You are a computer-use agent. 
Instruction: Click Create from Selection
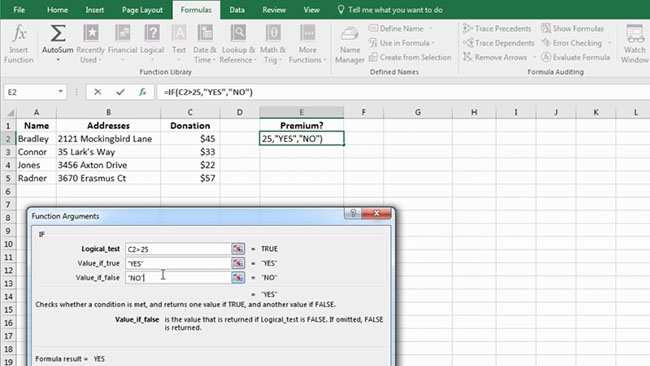(410, 57)
